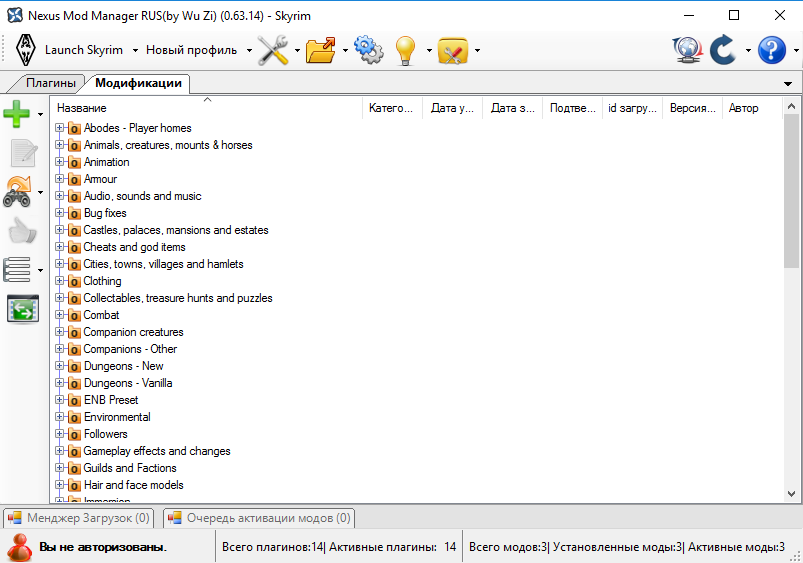Switch to the Плагины tab

click(51, 83)
